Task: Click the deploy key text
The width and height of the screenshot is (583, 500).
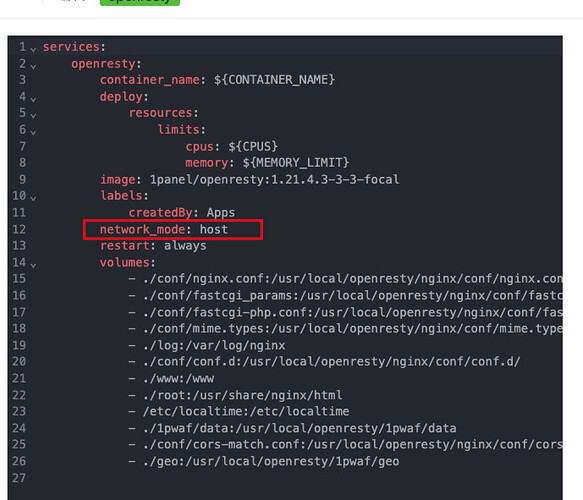Action: [121, 97]
